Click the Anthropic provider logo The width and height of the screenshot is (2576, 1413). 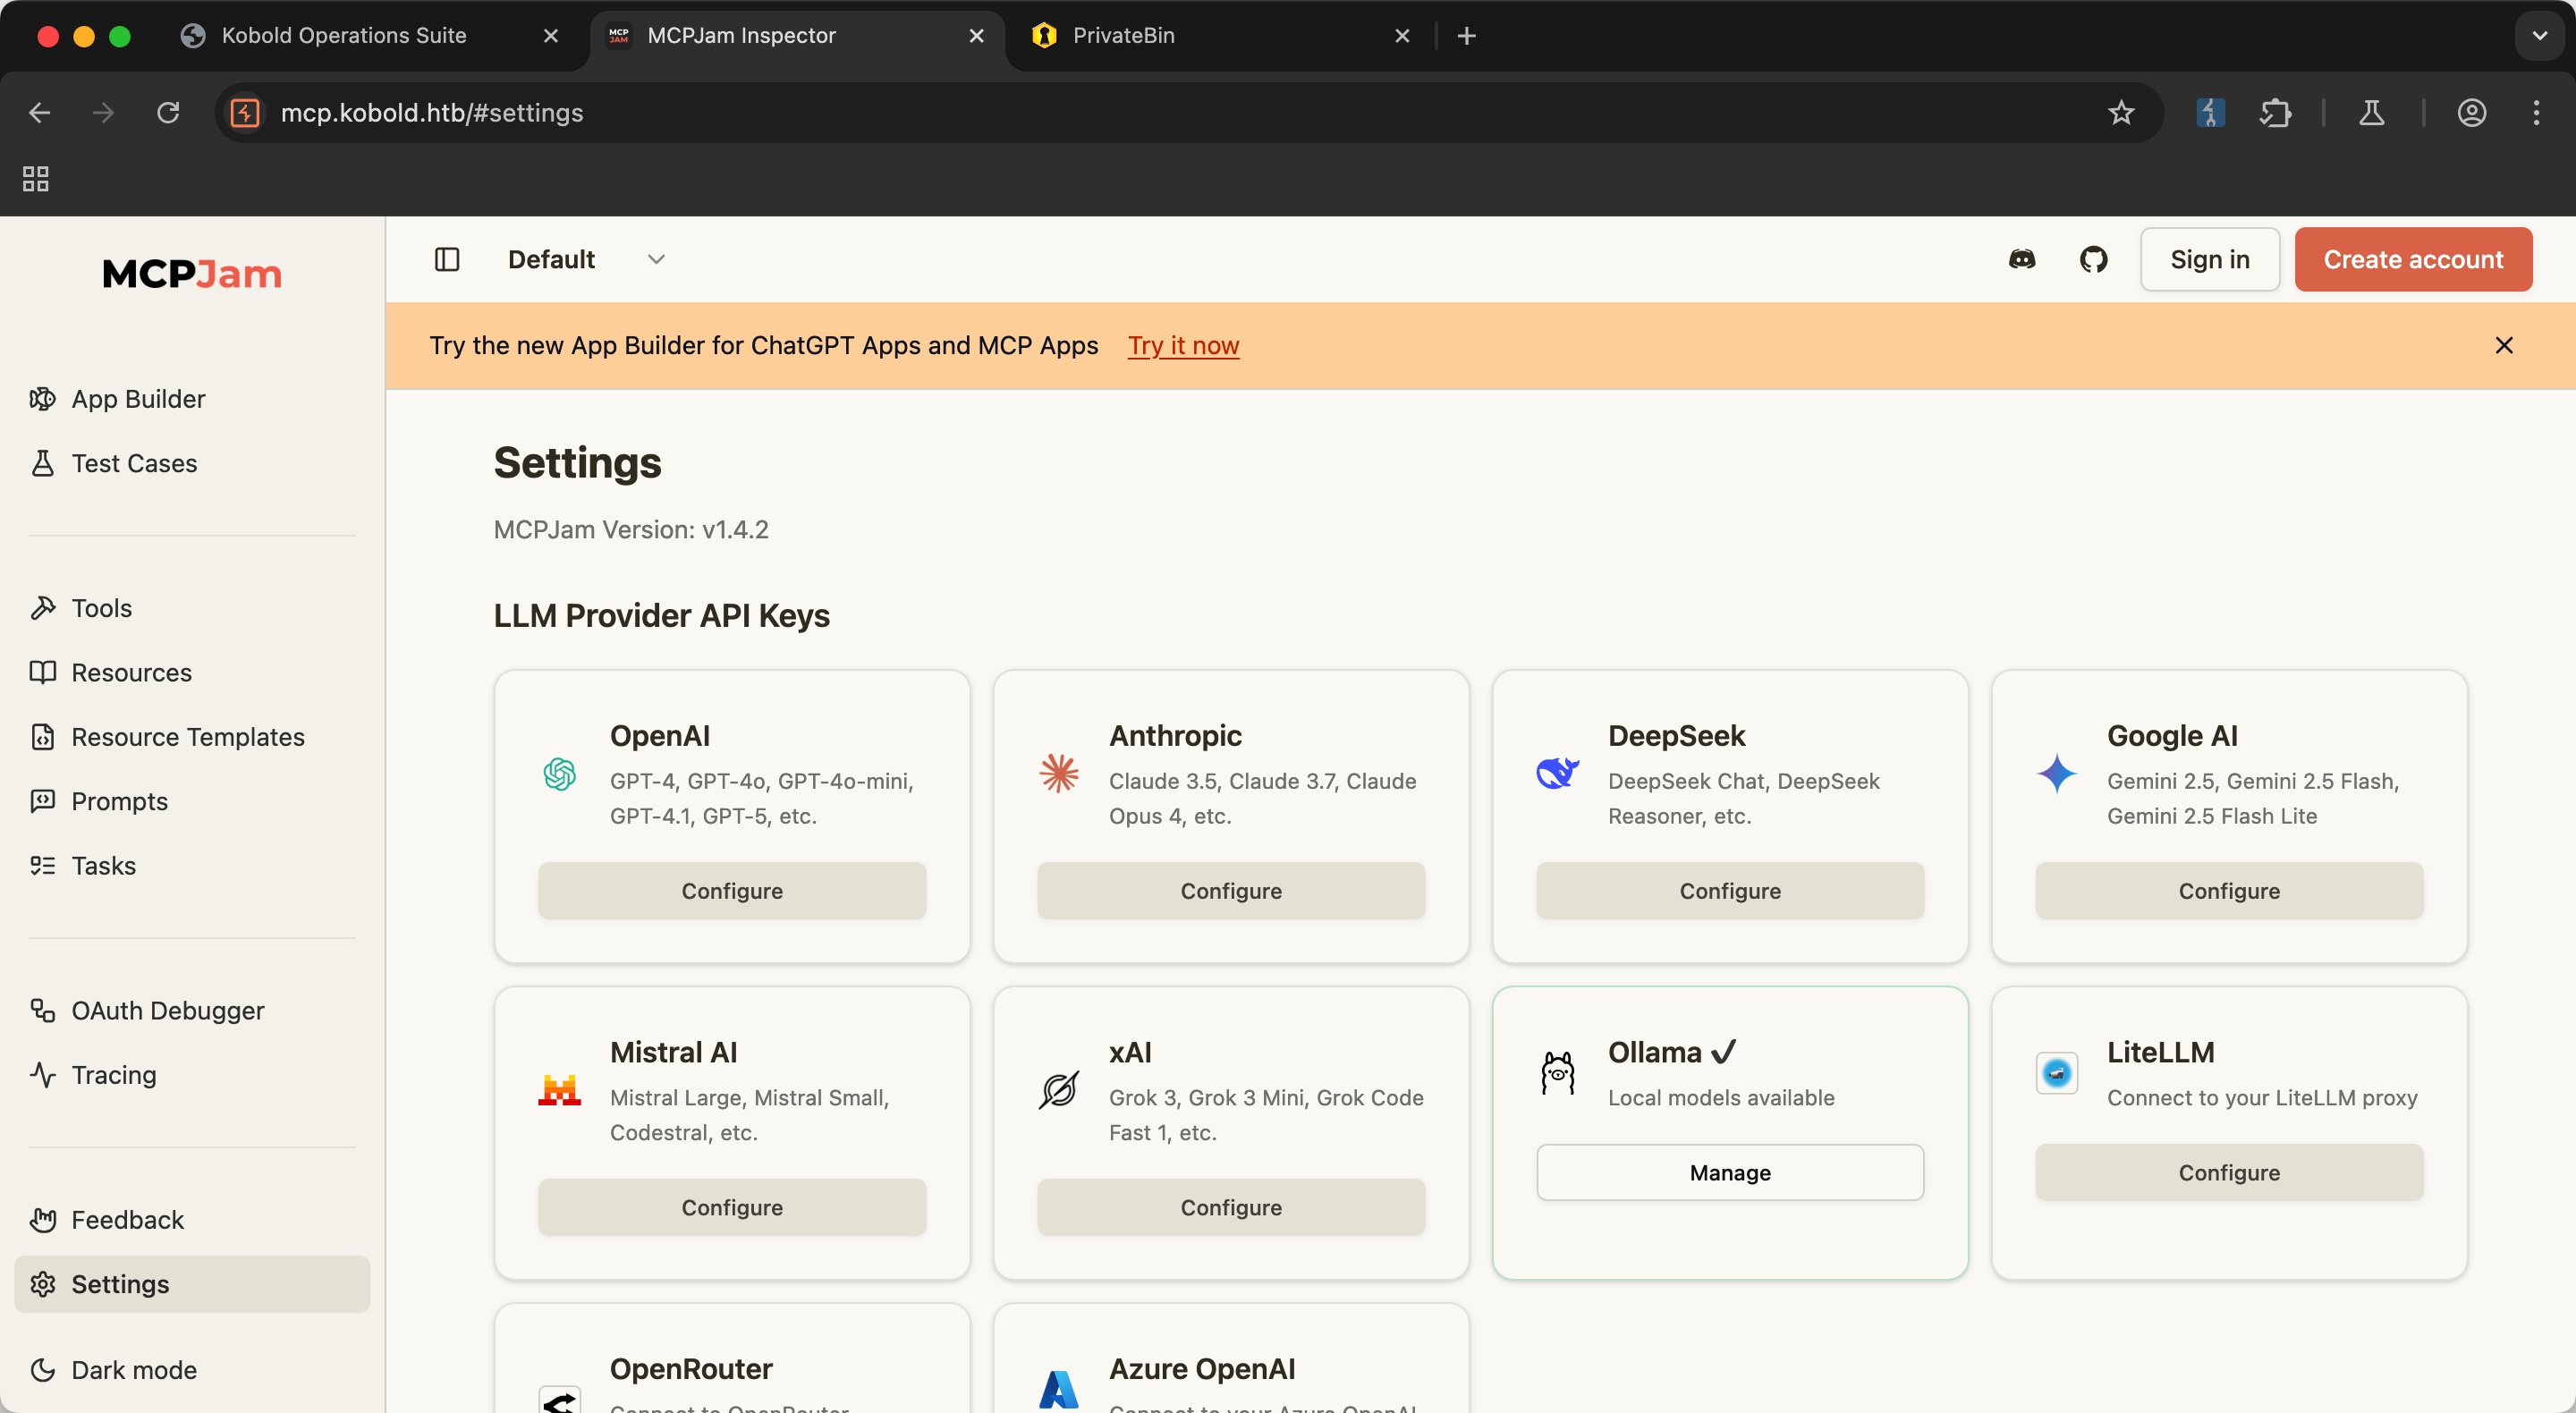(1059, 774)
